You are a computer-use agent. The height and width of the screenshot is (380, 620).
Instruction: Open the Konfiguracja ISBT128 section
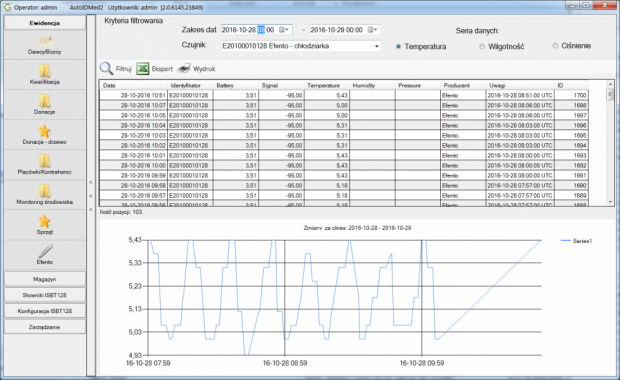[45, 311]
